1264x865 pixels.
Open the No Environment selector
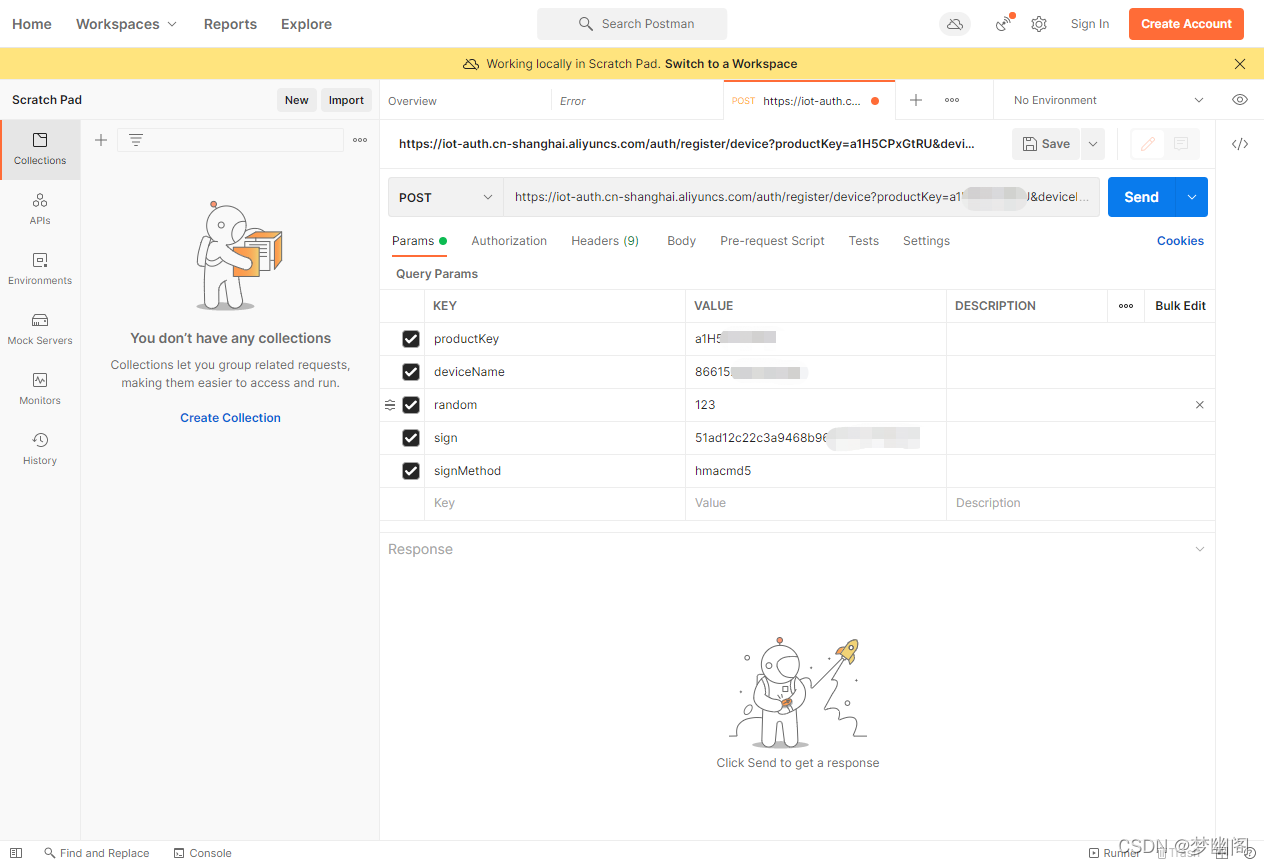tap(1108, 100)
